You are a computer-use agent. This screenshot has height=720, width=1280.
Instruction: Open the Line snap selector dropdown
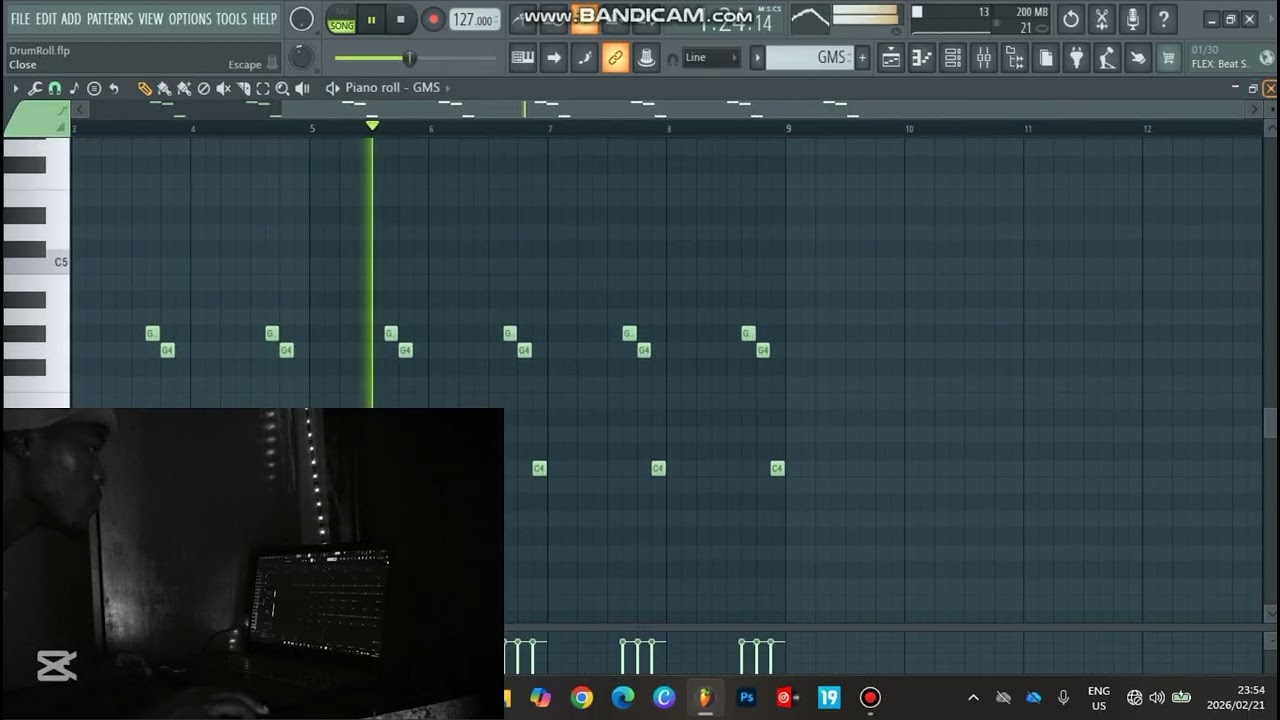[x=711, y=58]
